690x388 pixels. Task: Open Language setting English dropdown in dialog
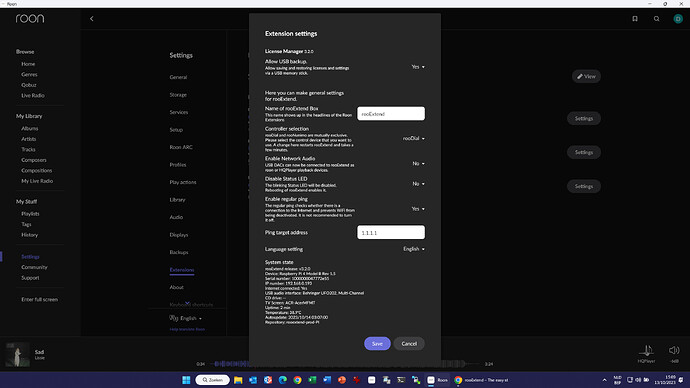(414, 249)
